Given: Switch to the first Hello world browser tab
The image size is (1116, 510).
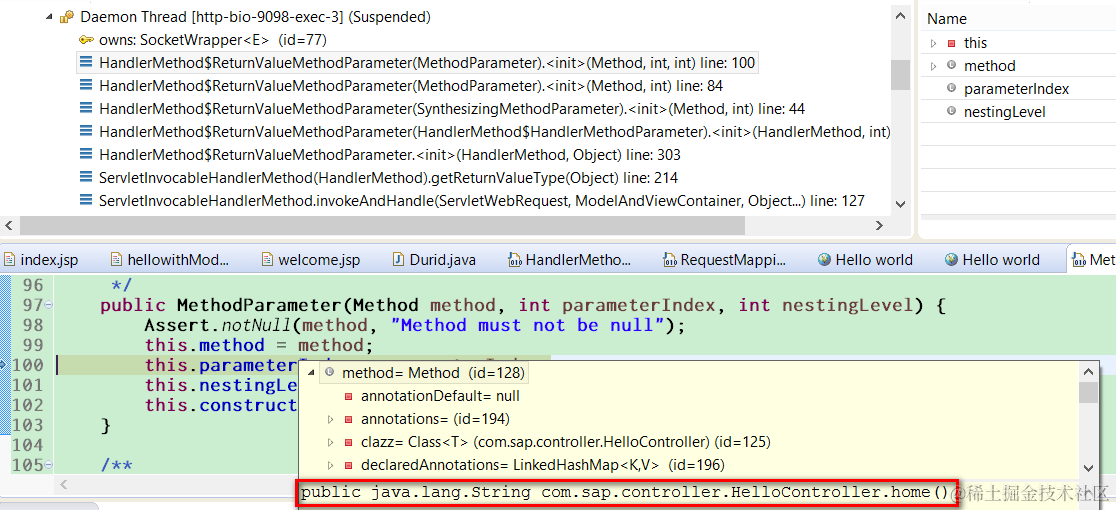Looking at the screenshot, I should click(865, 260).
